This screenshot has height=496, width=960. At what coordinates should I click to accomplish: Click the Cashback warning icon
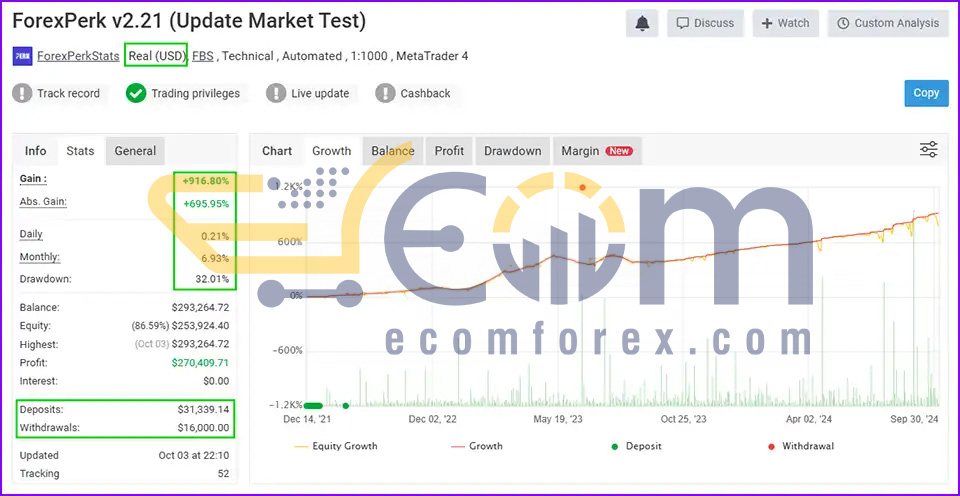[385, 94]
